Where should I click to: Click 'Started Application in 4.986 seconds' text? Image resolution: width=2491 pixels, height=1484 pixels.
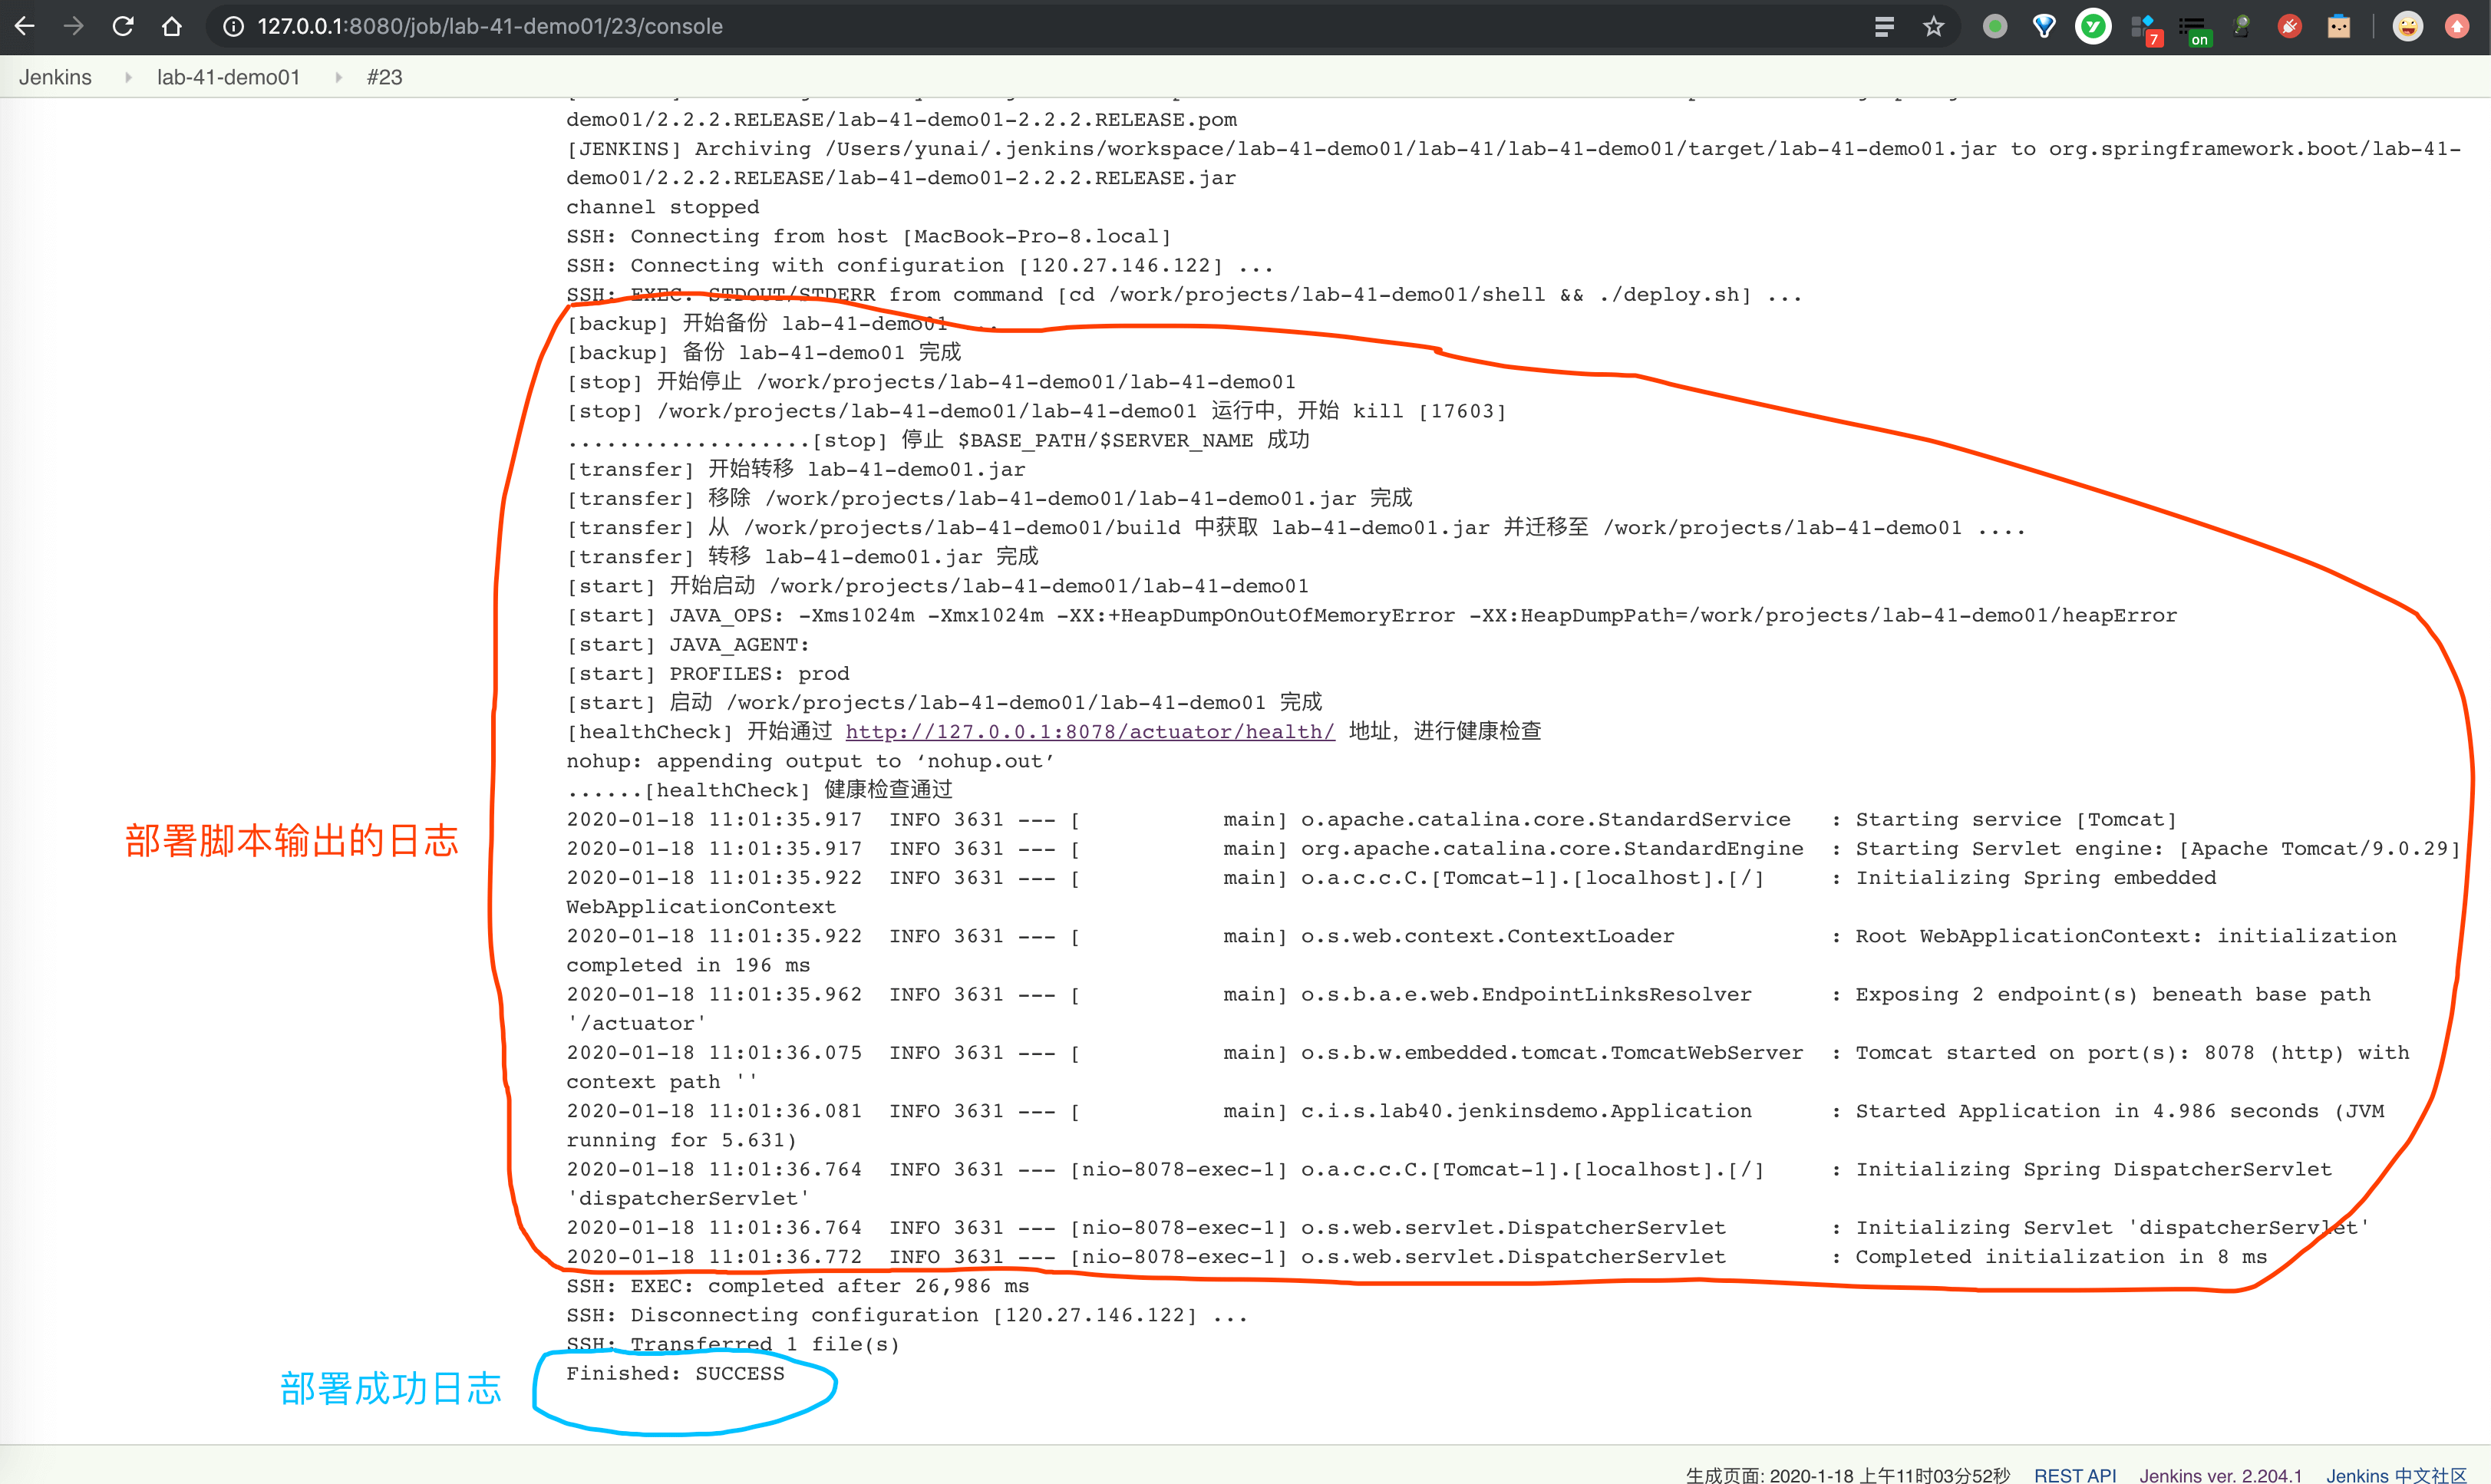2087,1111
